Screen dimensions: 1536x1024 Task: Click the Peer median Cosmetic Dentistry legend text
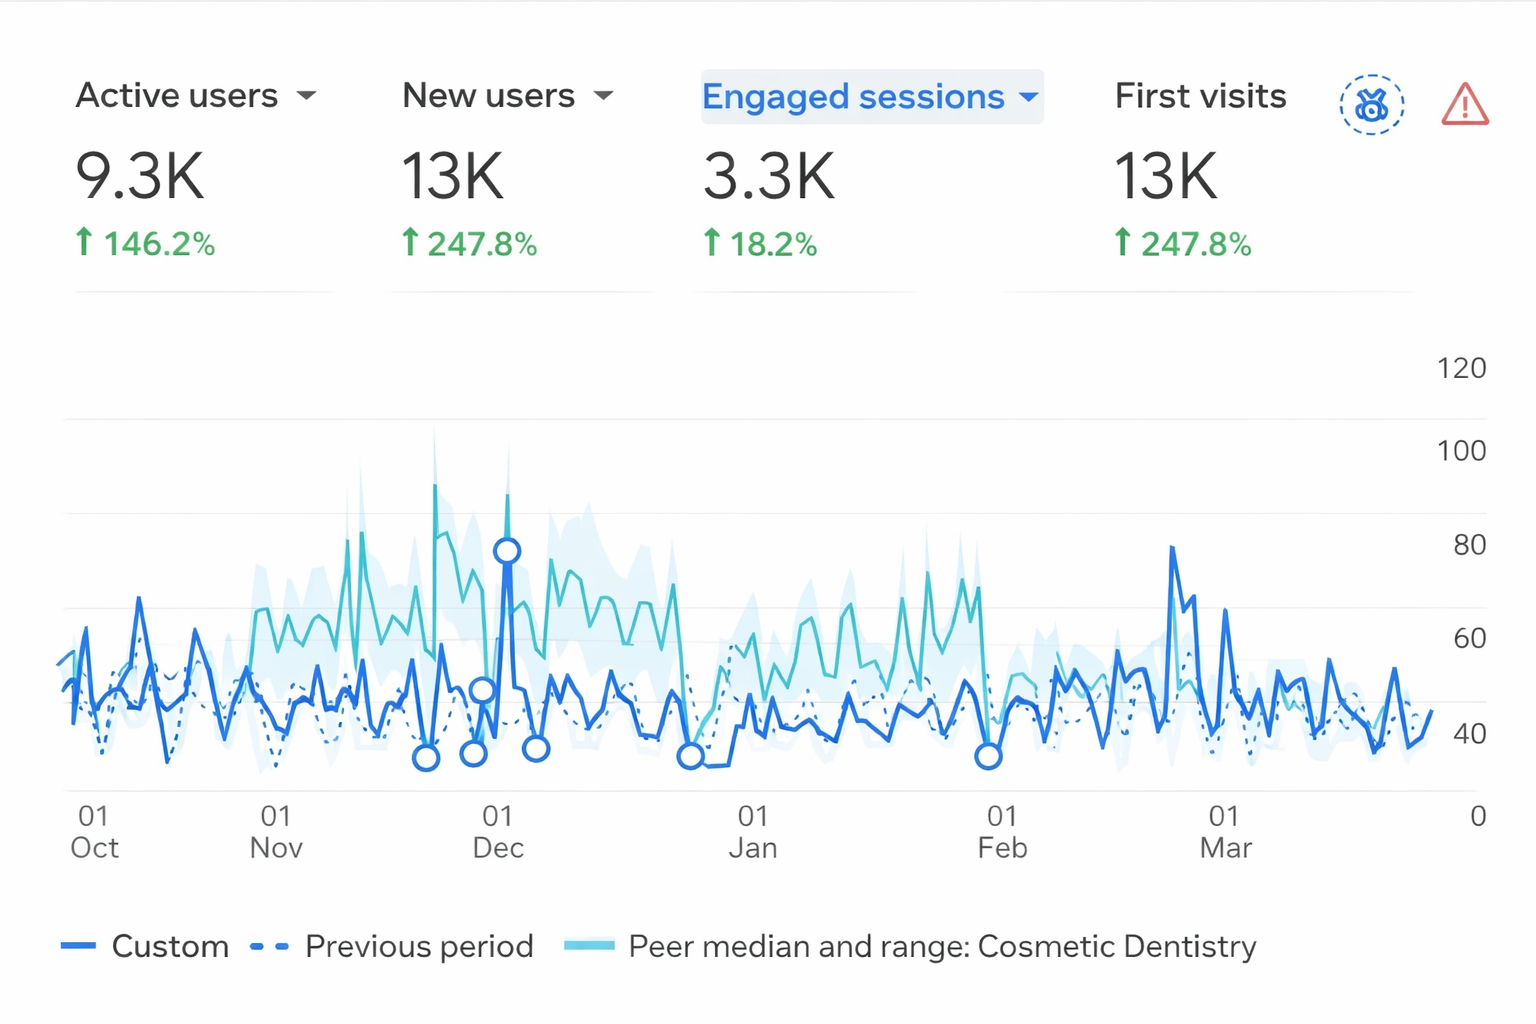[942, 946]
